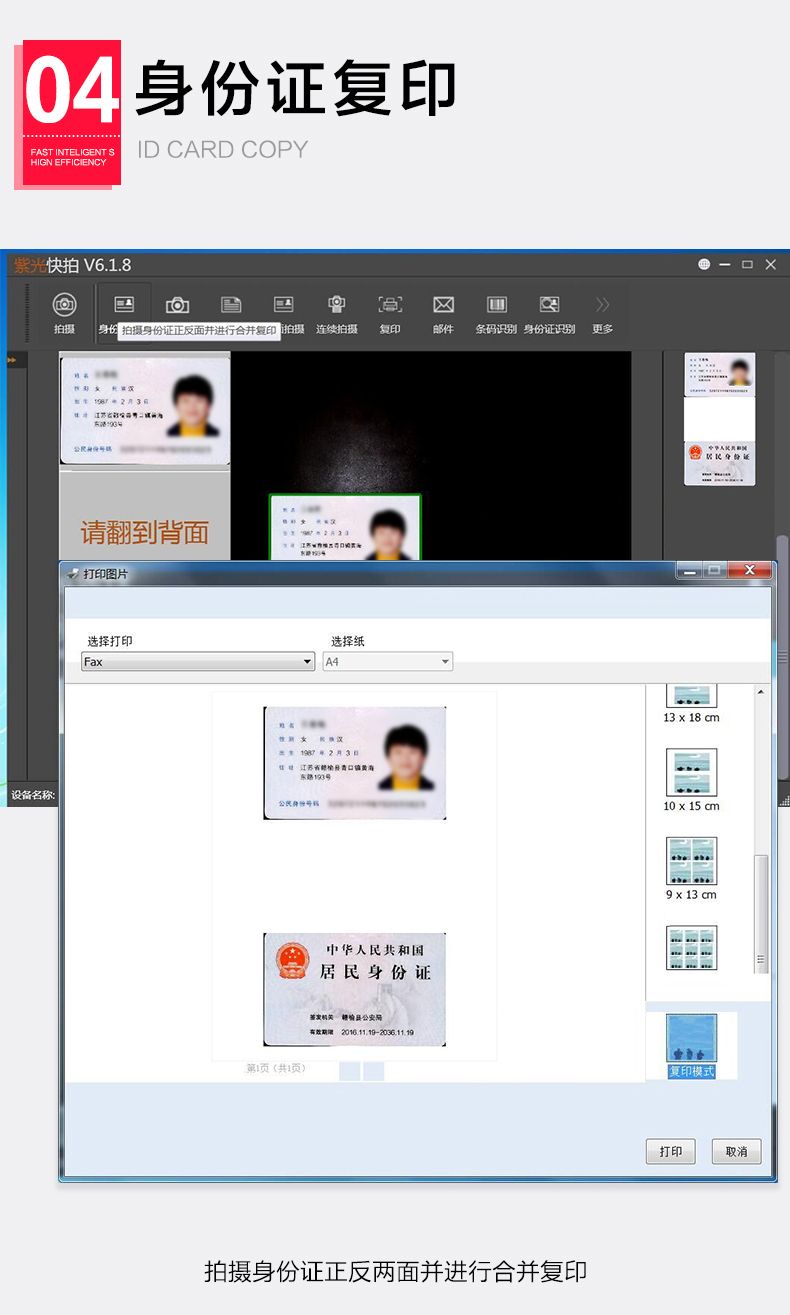Click the layout list scroll-up arrow
Viewport: 790px width, 1315px height.
coord(761,692)
